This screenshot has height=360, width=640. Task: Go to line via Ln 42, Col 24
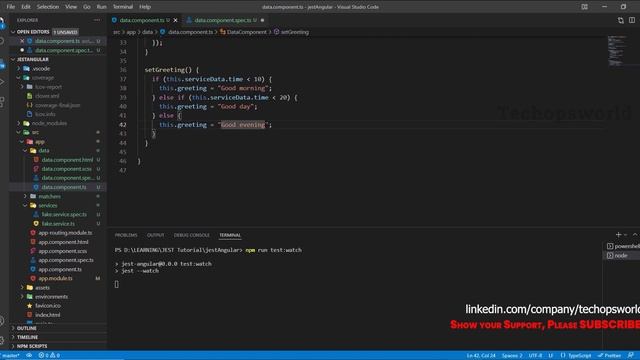point(481,356)
